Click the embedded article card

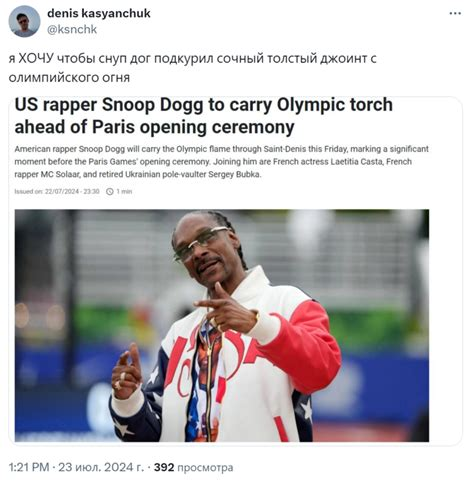[235, 271]
